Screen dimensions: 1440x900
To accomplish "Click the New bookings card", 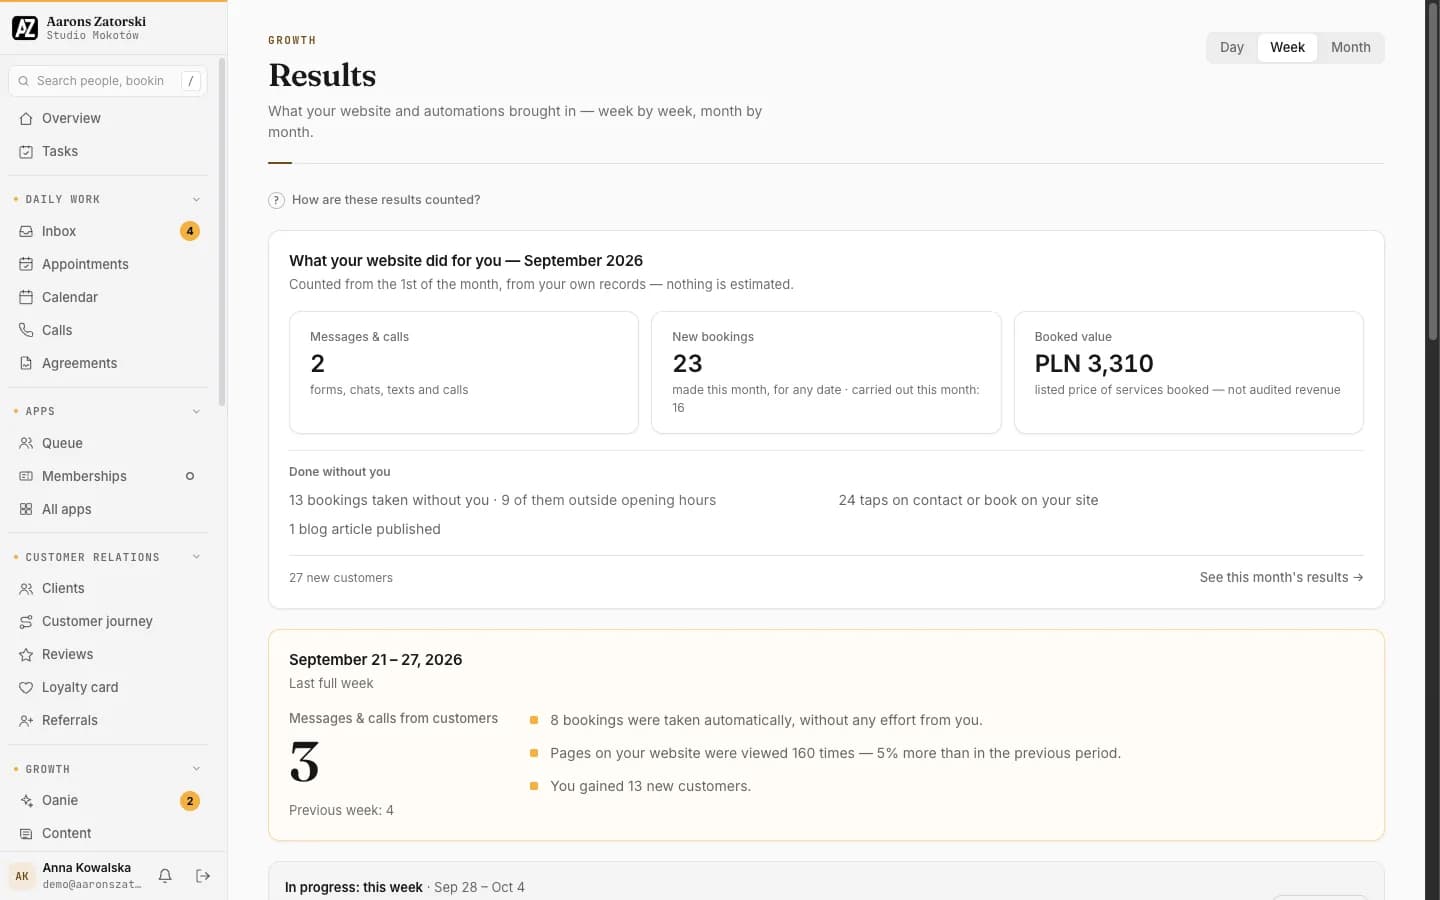I will click(826, 372).
